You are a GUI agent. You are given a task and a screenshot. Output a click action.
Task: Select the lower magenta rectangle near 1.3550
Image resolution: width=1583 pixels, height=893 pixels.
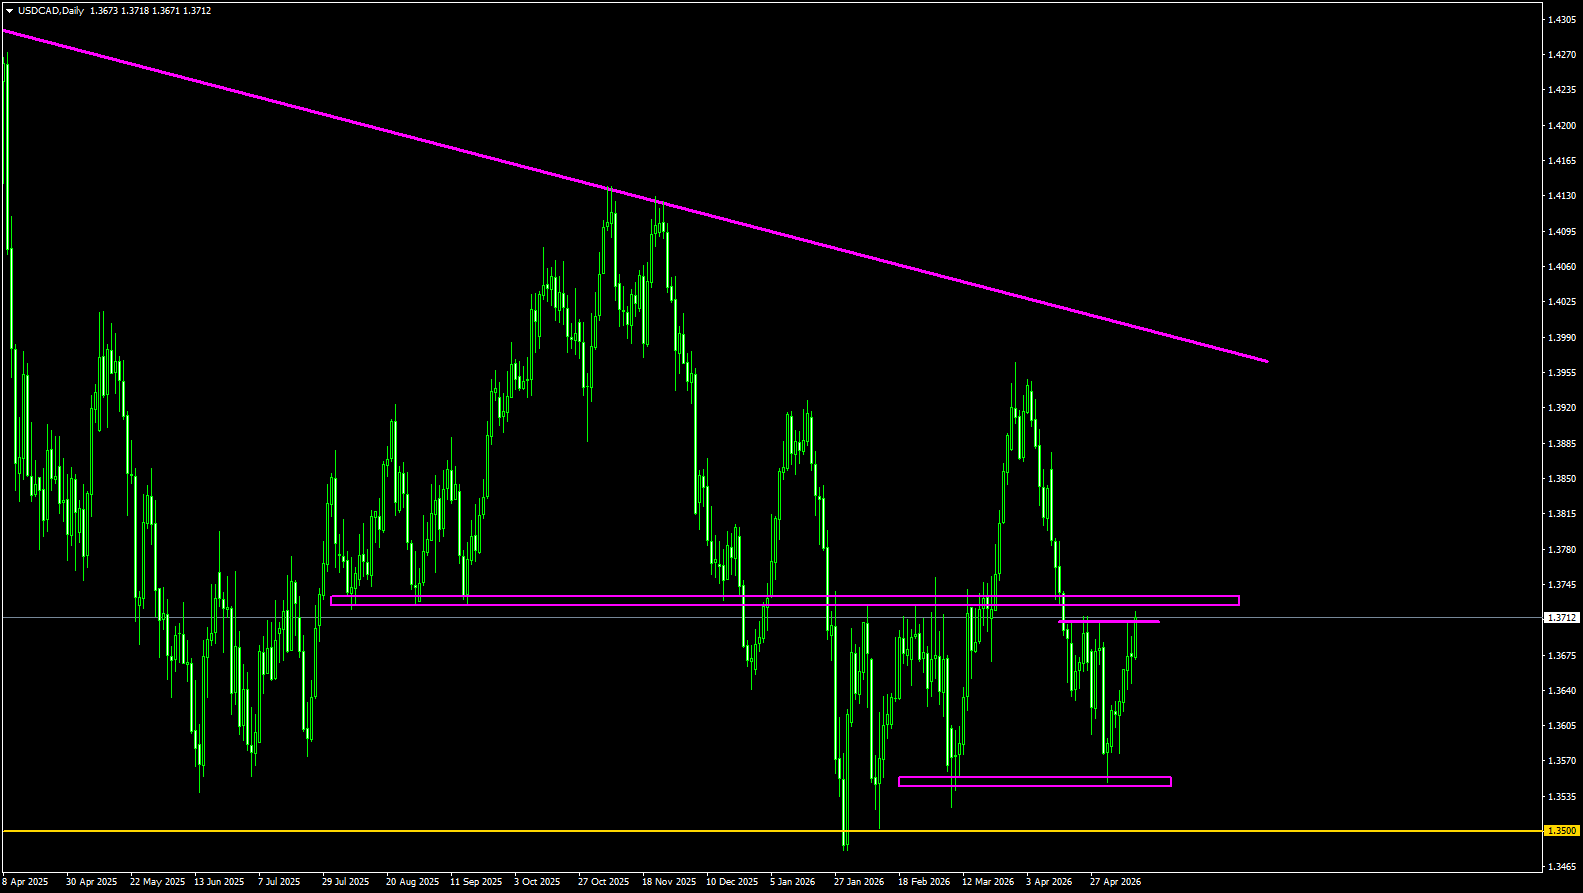coord(1035,782)
